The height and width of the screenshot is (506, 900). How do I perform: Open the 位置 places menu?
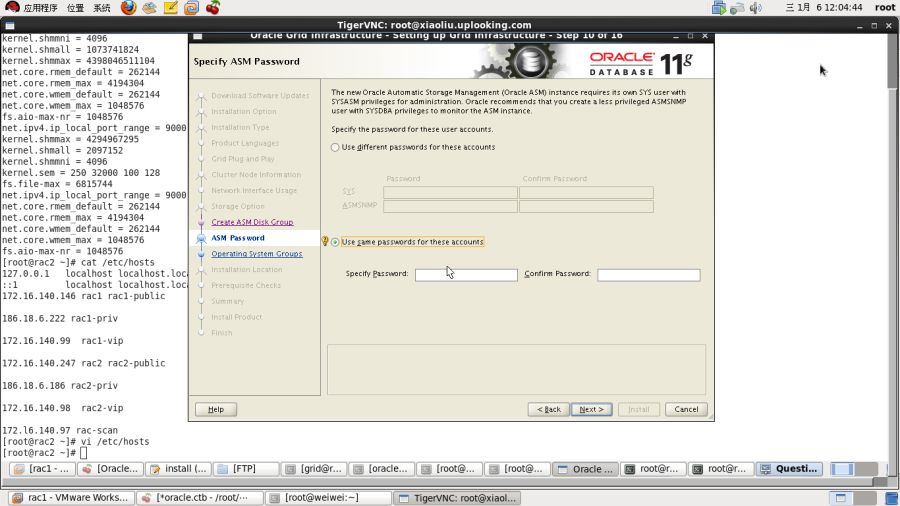pos(75,7)
